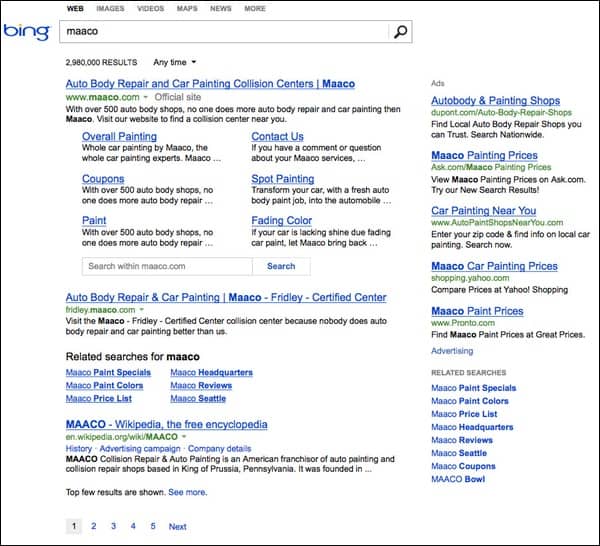The width and height of the screenshot is (600, 546).
Task: Open Maaco Seattle under Related searches for maaco
Action: (x=198, y=399)
